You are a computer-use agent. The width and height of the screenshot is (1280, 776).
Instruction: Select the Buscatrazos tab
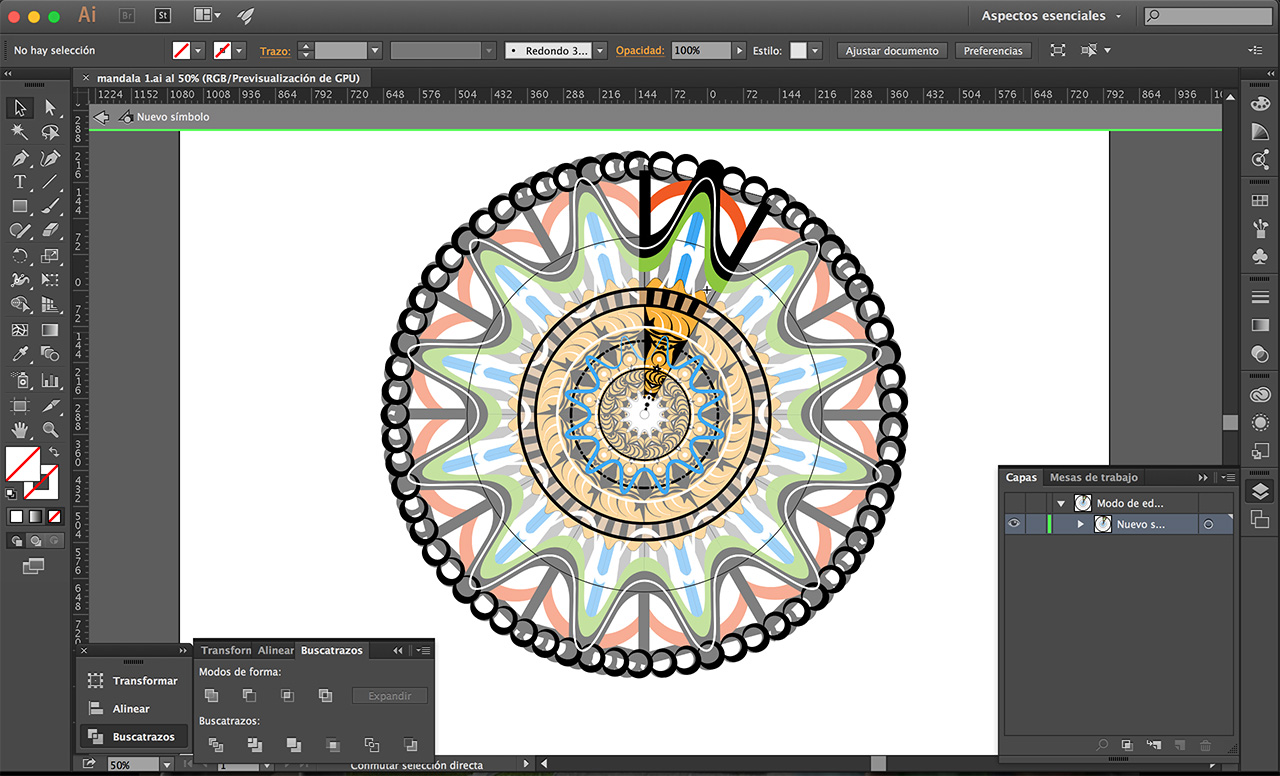332,650
